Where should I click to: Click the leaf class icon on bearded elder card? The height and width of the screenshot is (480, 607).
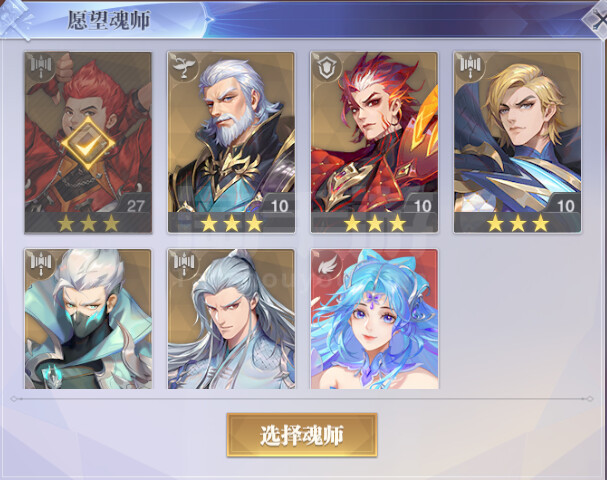click(x=183, y=67)
